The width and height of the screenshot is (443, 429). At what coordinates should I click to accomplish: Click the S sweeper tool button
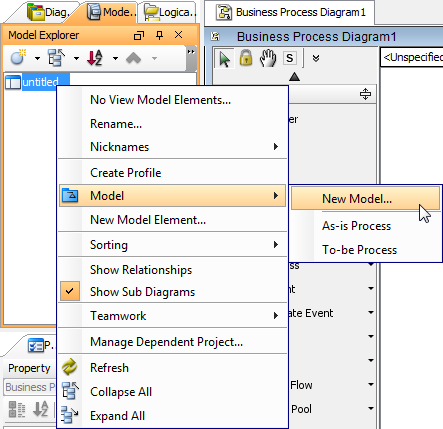tap(289, 58)
